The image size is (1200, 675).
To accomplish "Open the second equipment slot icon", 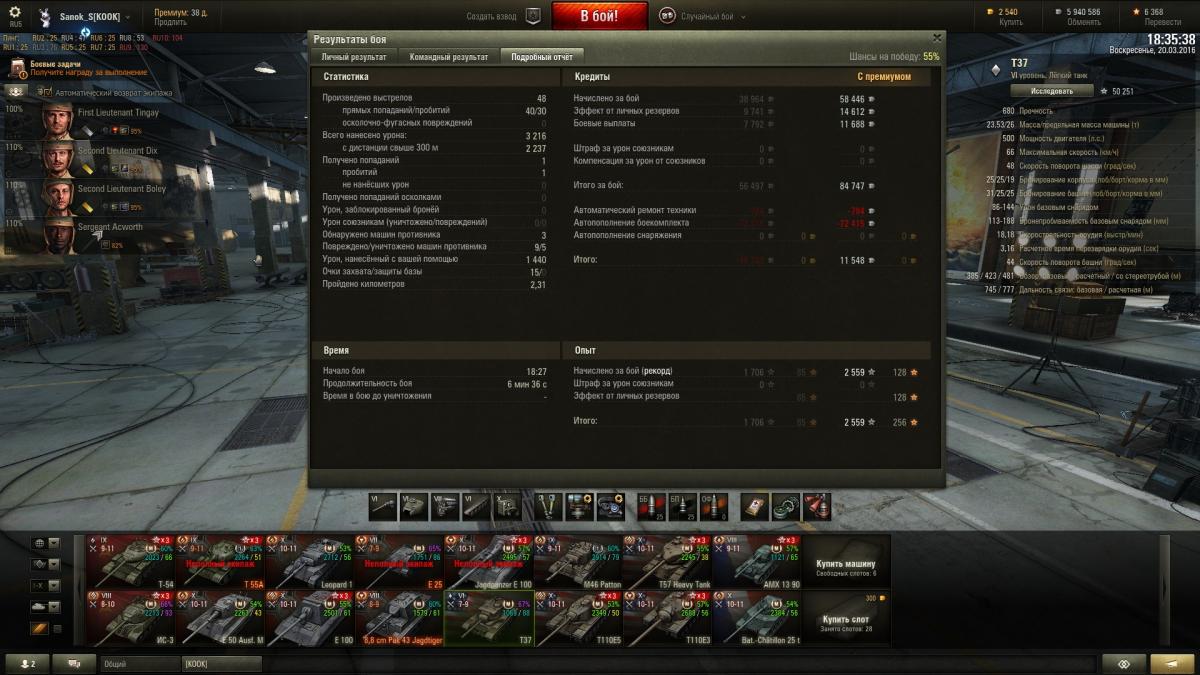I will (x=580, y=506).
